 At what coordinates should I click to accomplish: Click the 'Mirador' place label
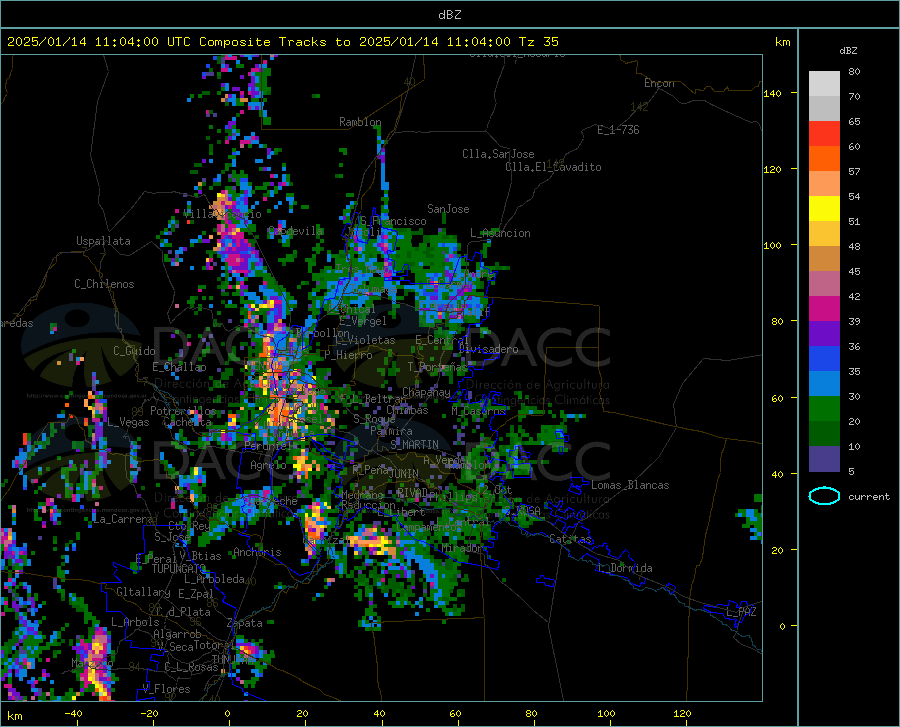[x=463, y=548]
